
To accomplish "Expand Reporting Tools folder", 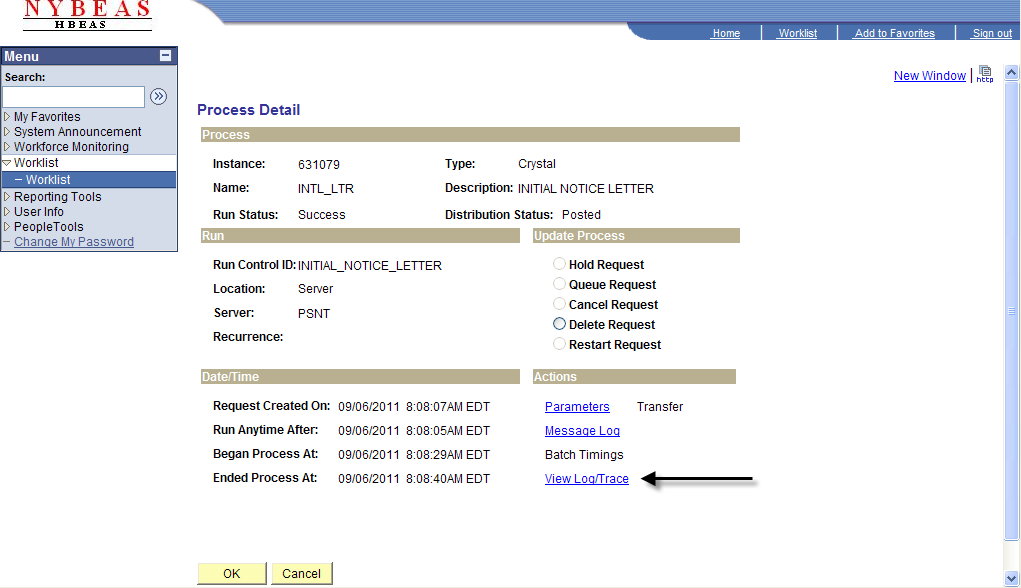I will pyautogui.click(x=7, y=196).
